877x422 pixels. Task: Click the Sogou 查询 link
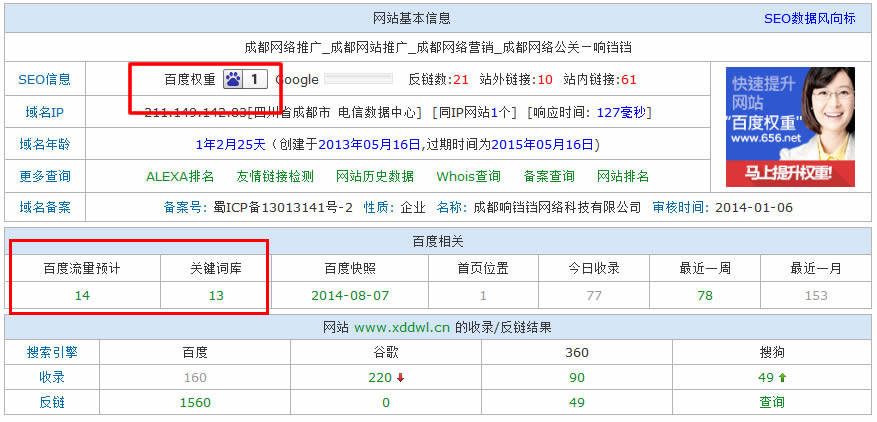pos(772,402)
